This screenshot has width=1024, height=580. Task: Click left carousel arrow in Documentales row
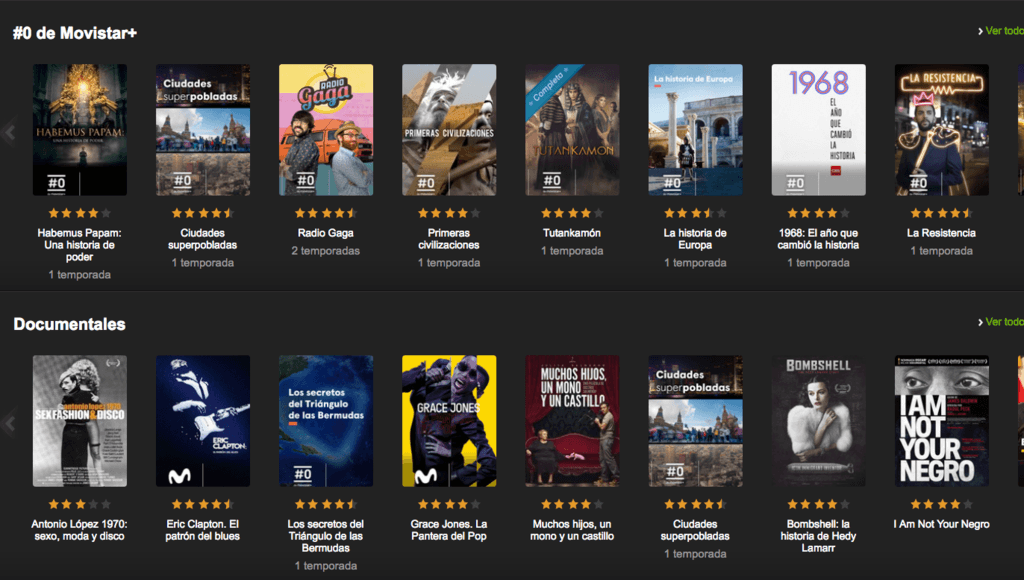[10, 423]
